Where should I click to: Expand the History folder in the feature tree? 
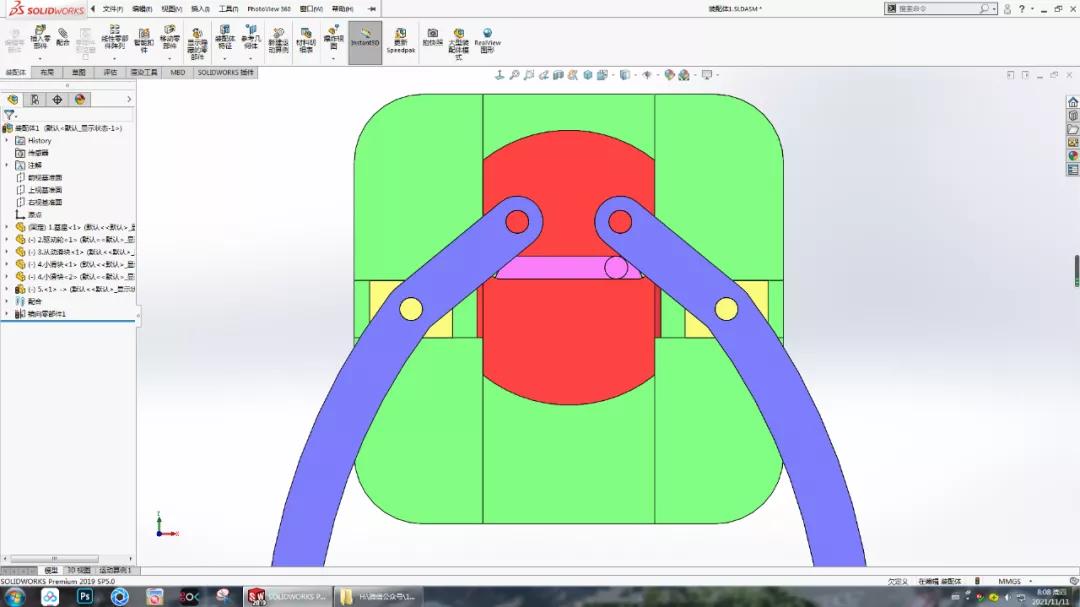tap(8, 140)
